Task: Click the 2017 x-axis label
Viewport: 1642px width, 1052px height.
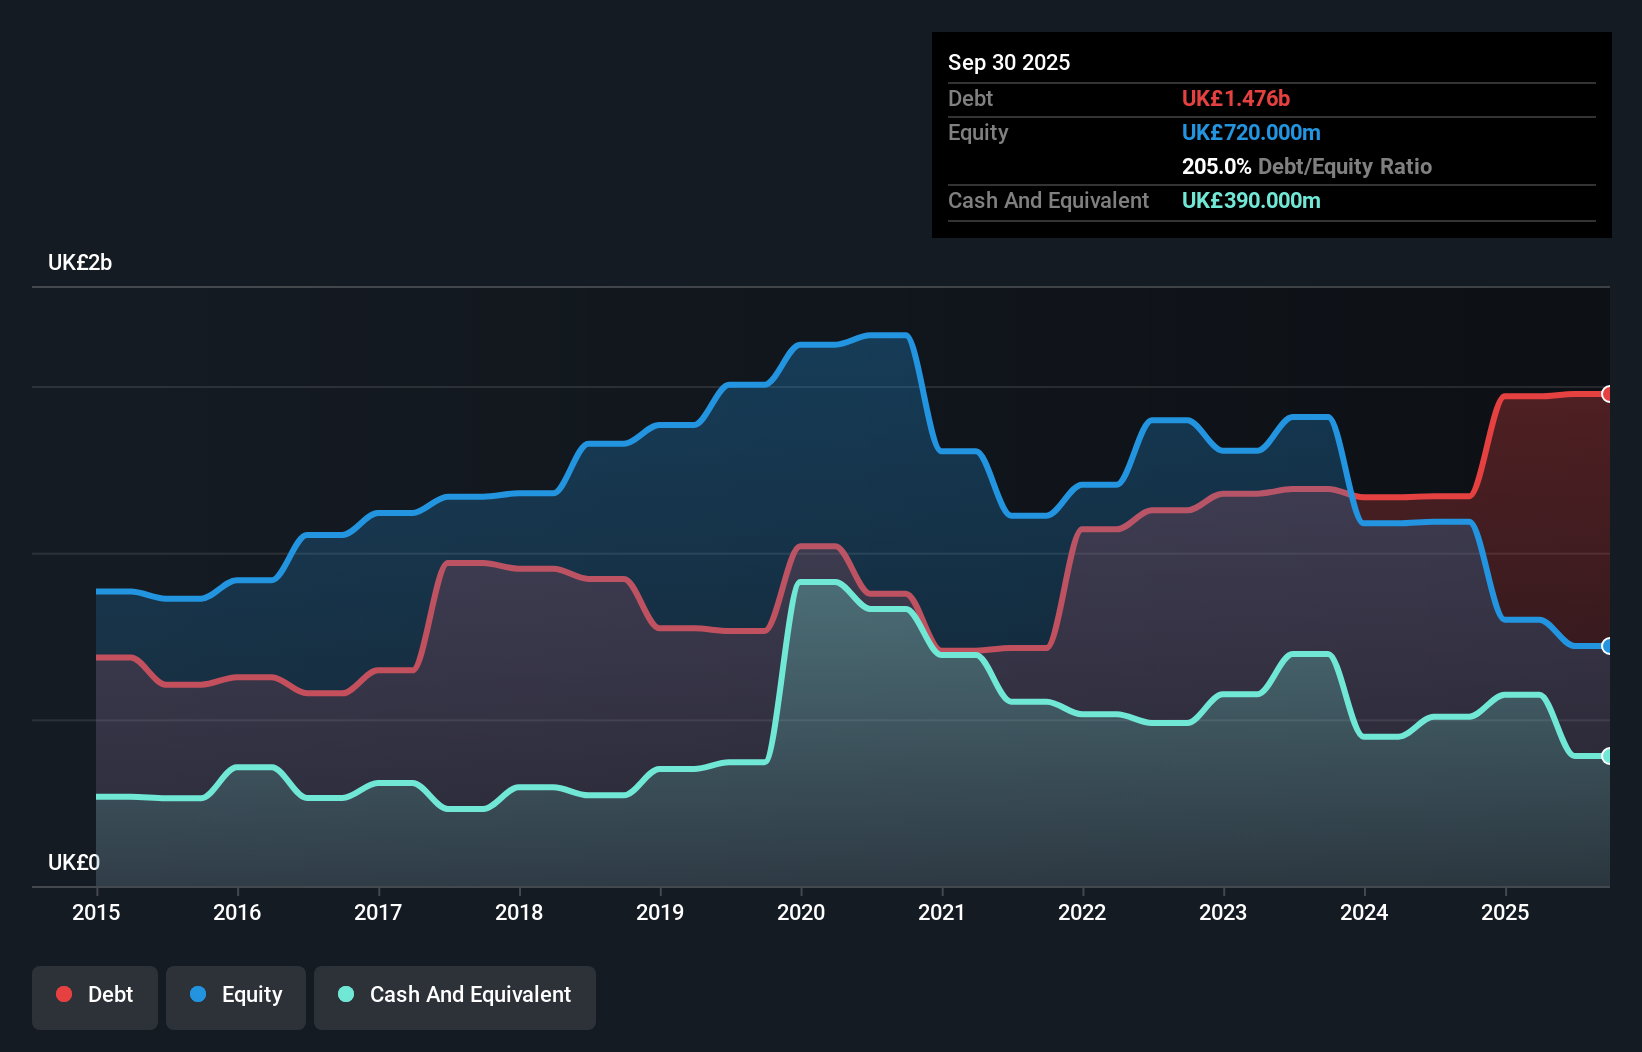Action: pyautogui.click(x=378, y=912)
